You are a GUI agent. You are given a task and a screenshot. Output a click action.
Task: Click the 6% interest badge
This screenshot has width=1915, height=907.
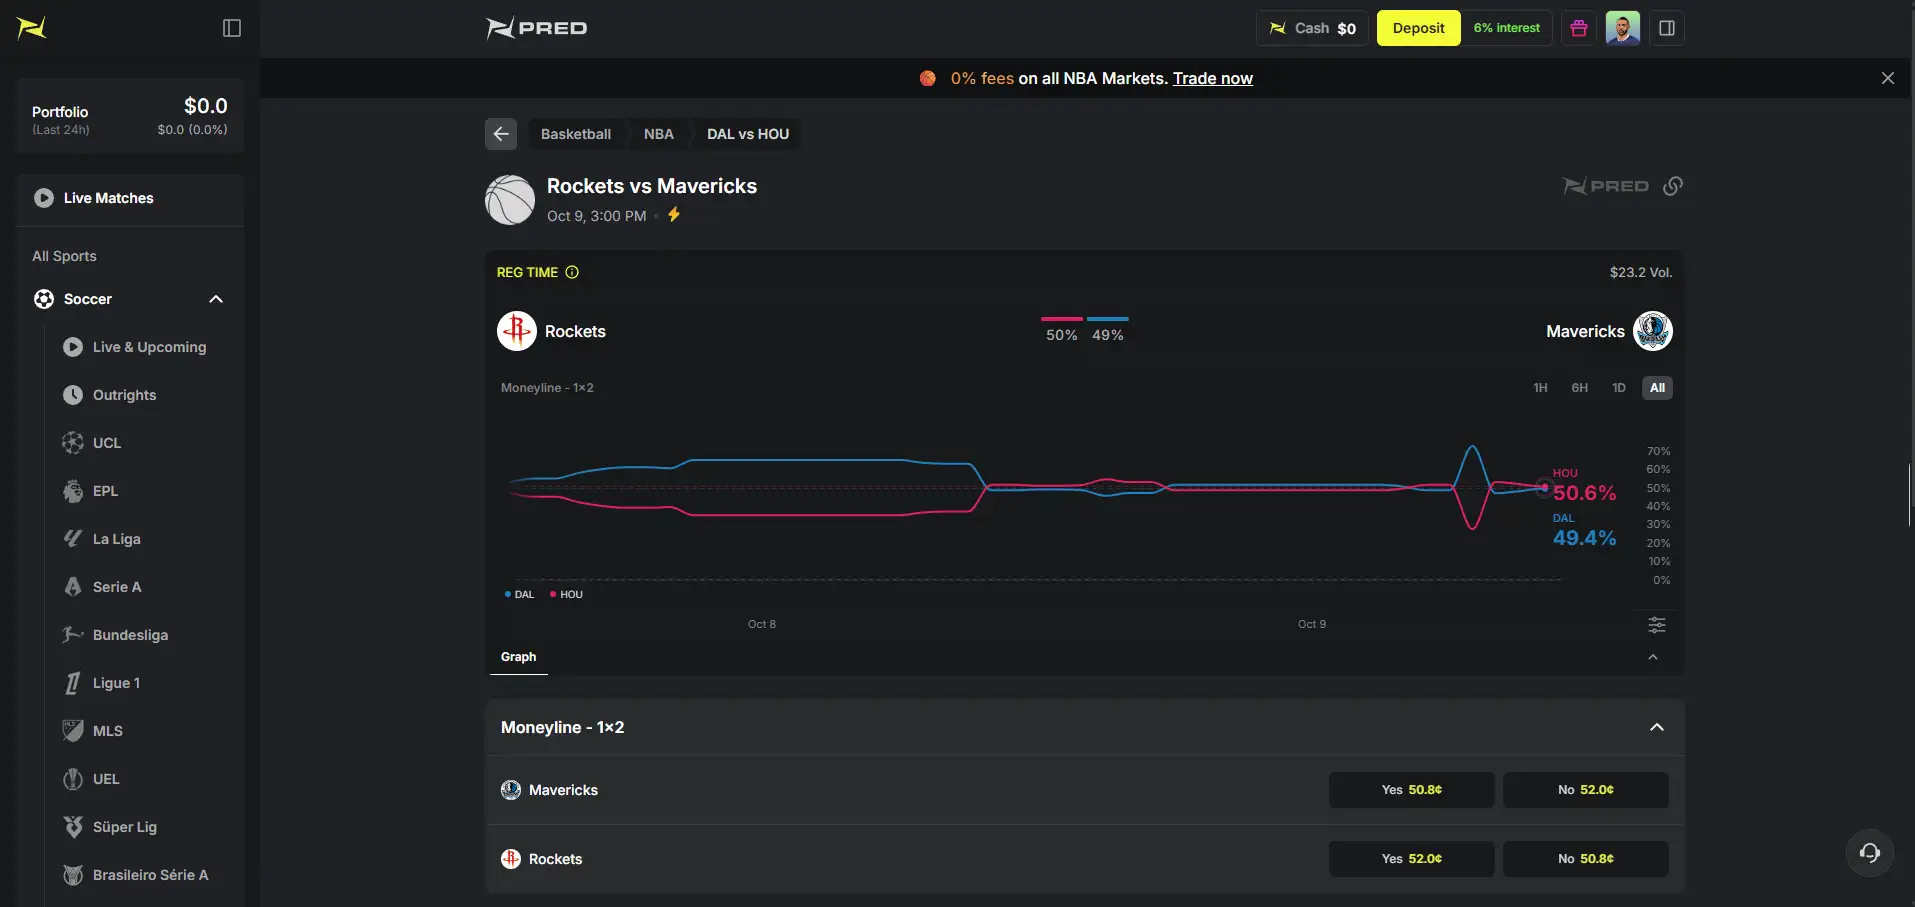pos(1506,28)
